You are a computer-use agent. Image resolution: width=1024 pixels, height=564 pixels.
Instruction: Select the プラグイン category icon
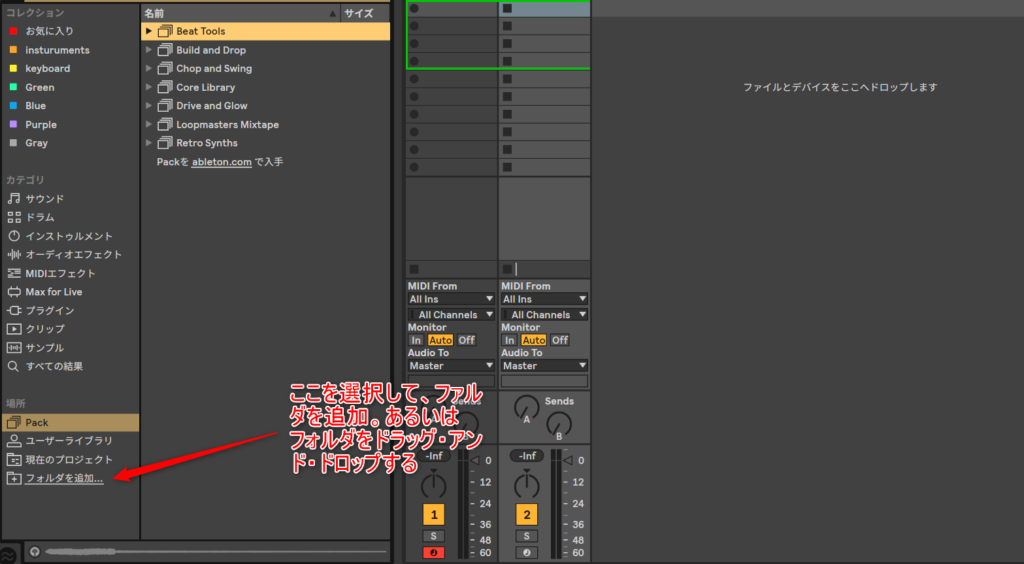click(14, 310)
